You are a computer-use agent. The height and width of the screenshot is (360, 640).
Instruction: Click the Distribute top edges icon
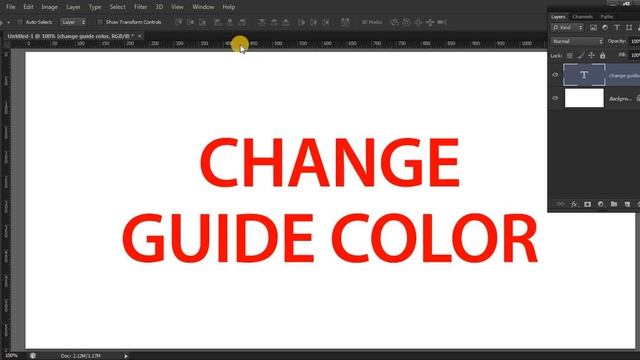pos(262,22)
